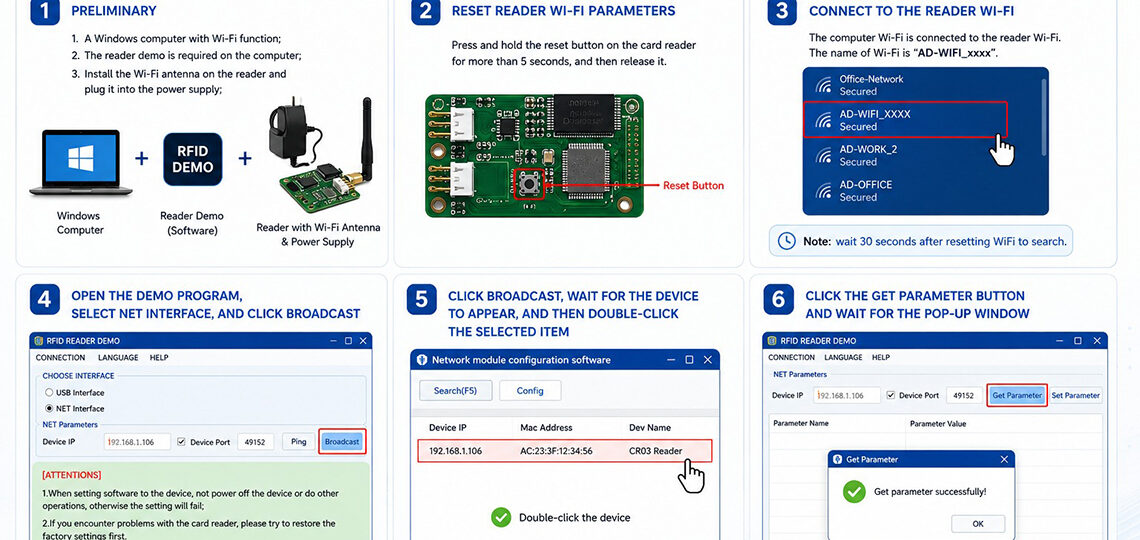Click the Wi-Fi icon beside Office-Network
This screenshot has height=540, width=1140.
(823, 85)
